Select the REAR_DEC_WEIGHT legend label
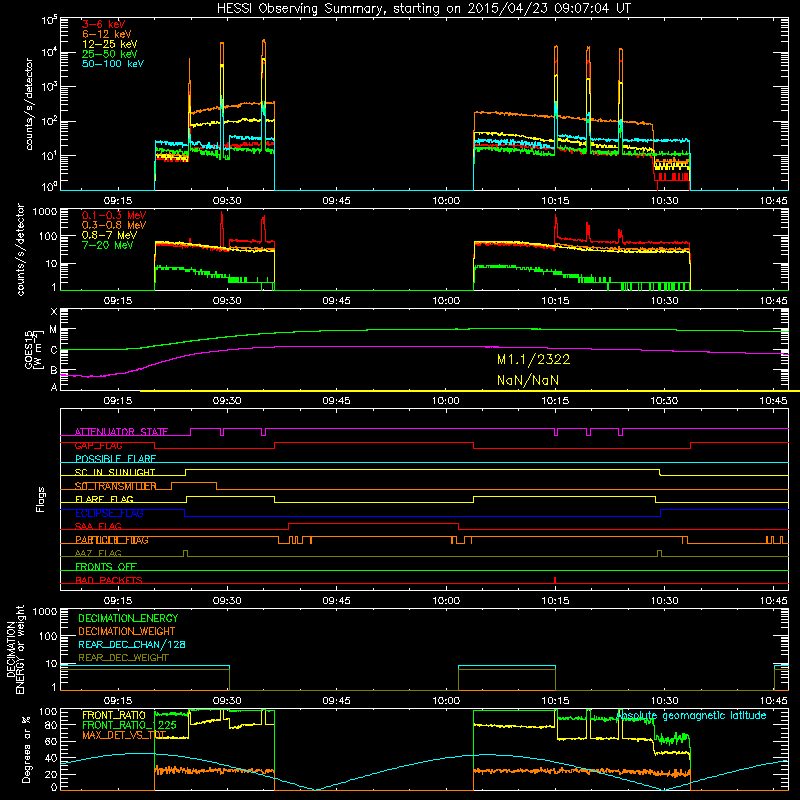The height and width of the screenshot is (800, 800). [x=123, y=658]
